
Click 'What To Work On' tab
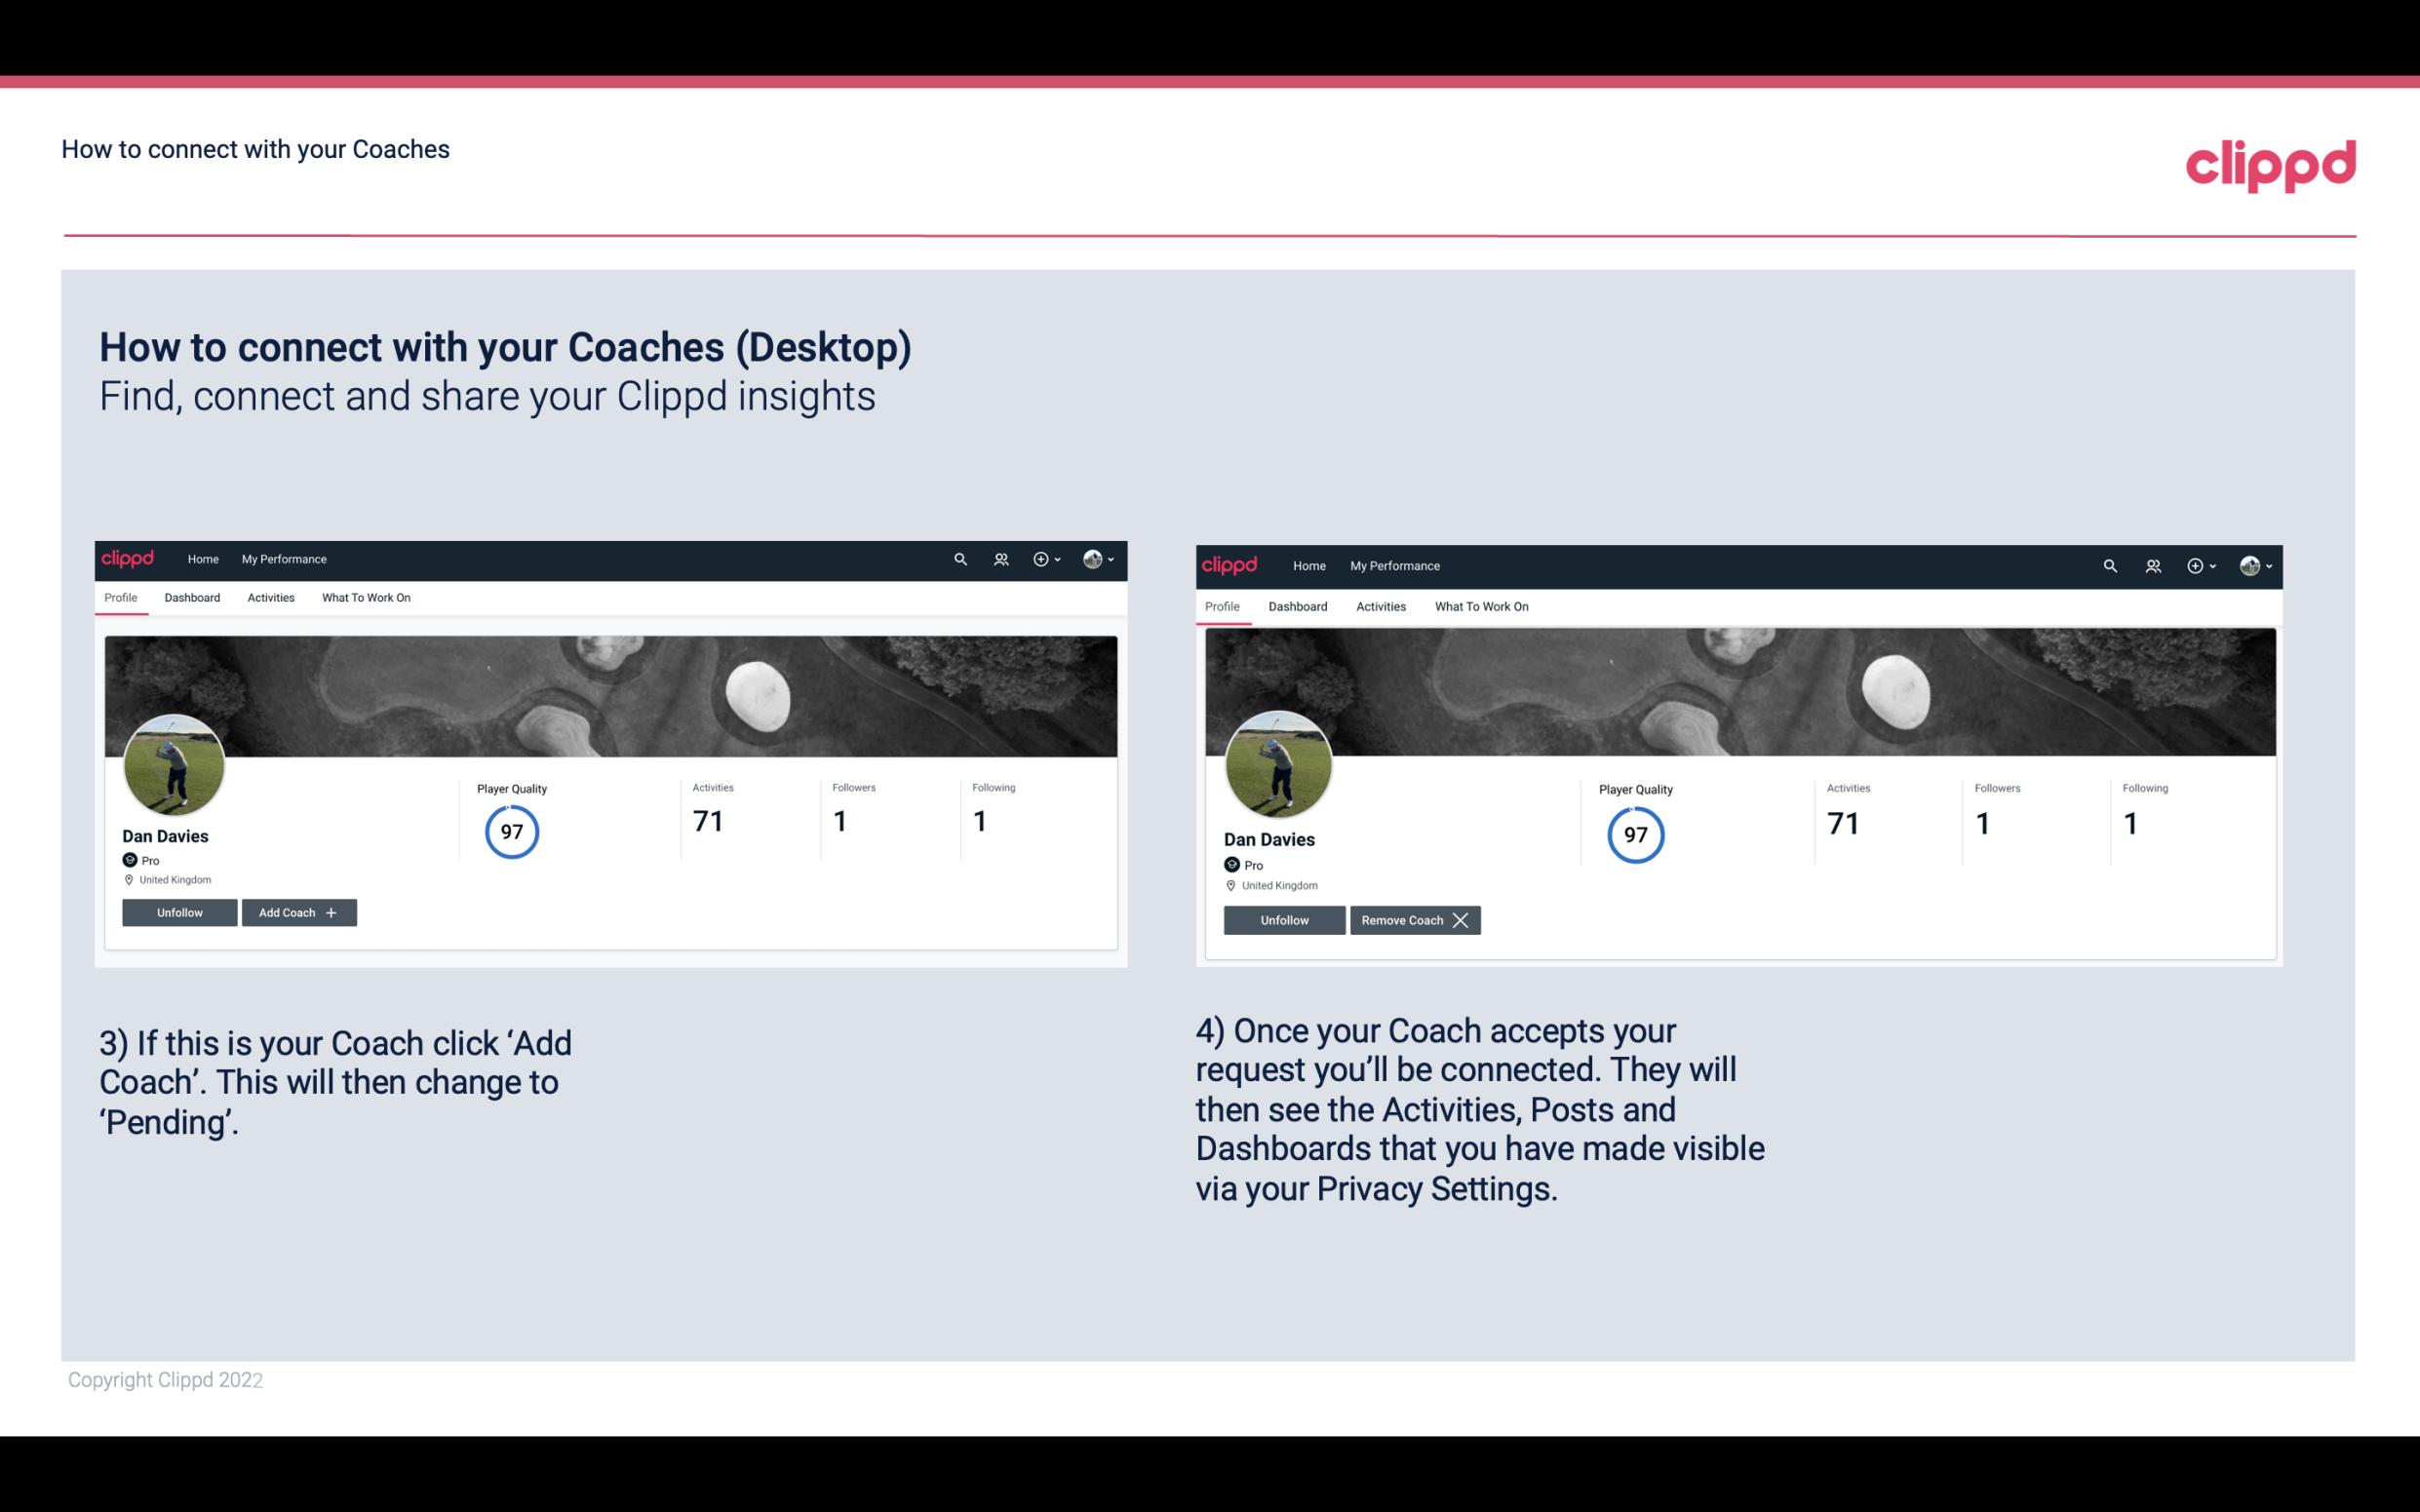[364, 598]
